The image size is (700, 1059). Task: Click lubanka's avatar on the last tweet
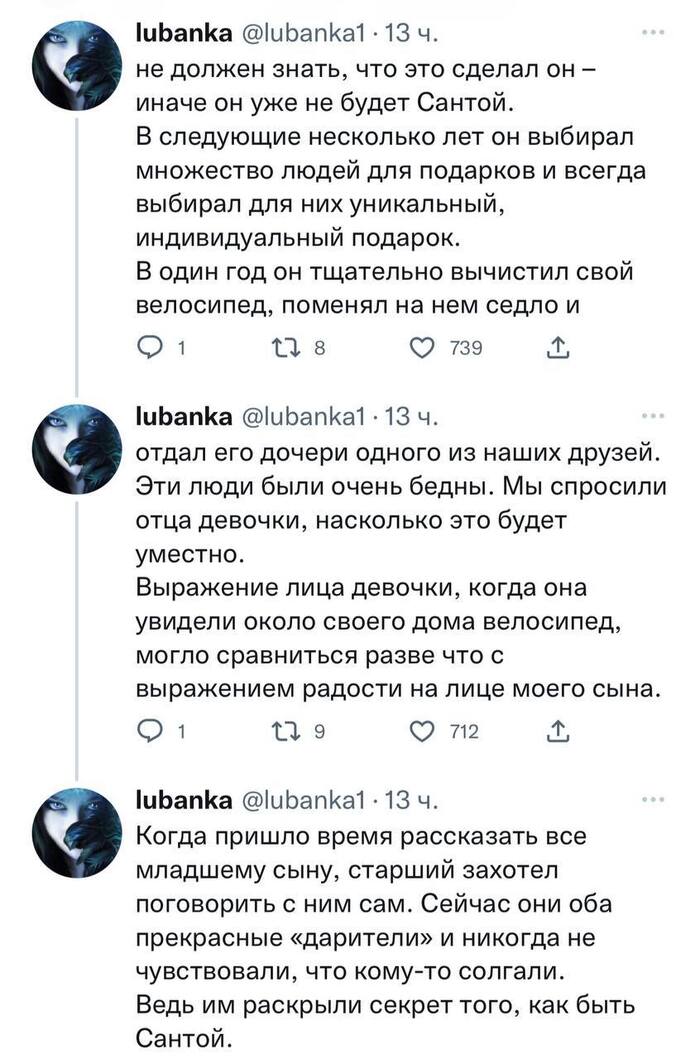click(78, 834)
